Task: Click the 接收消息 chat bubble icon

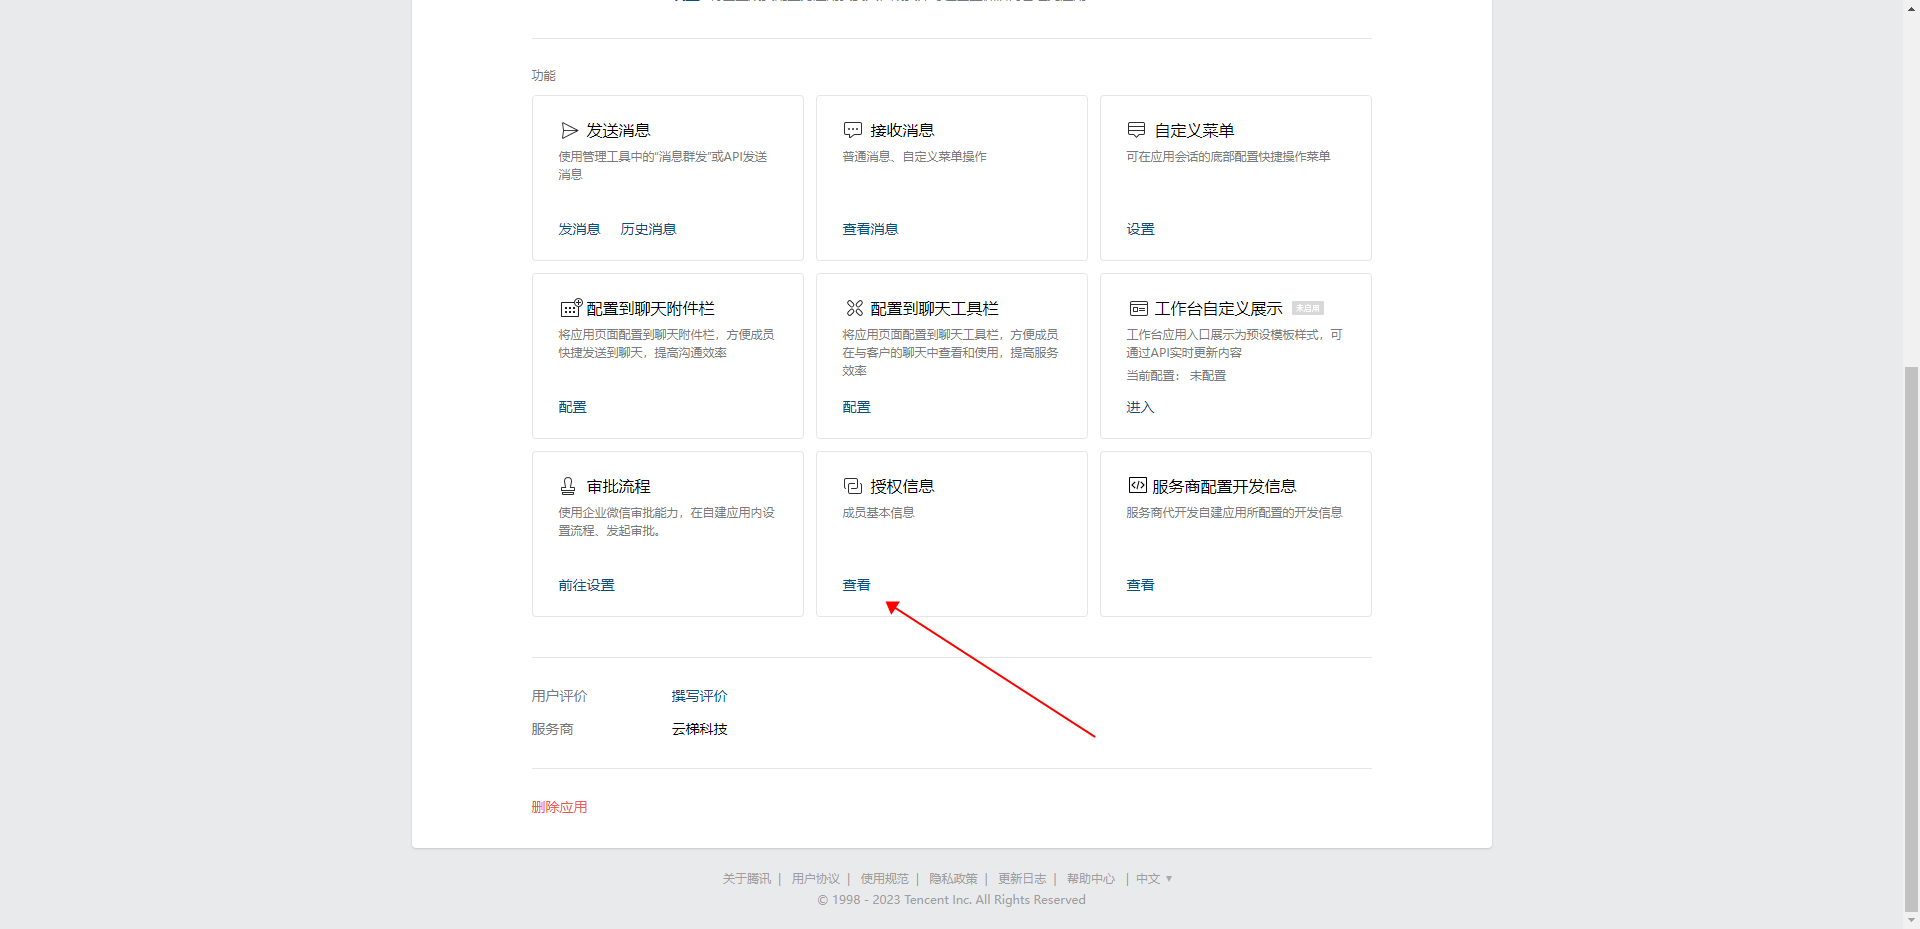Action: [853, 130]
